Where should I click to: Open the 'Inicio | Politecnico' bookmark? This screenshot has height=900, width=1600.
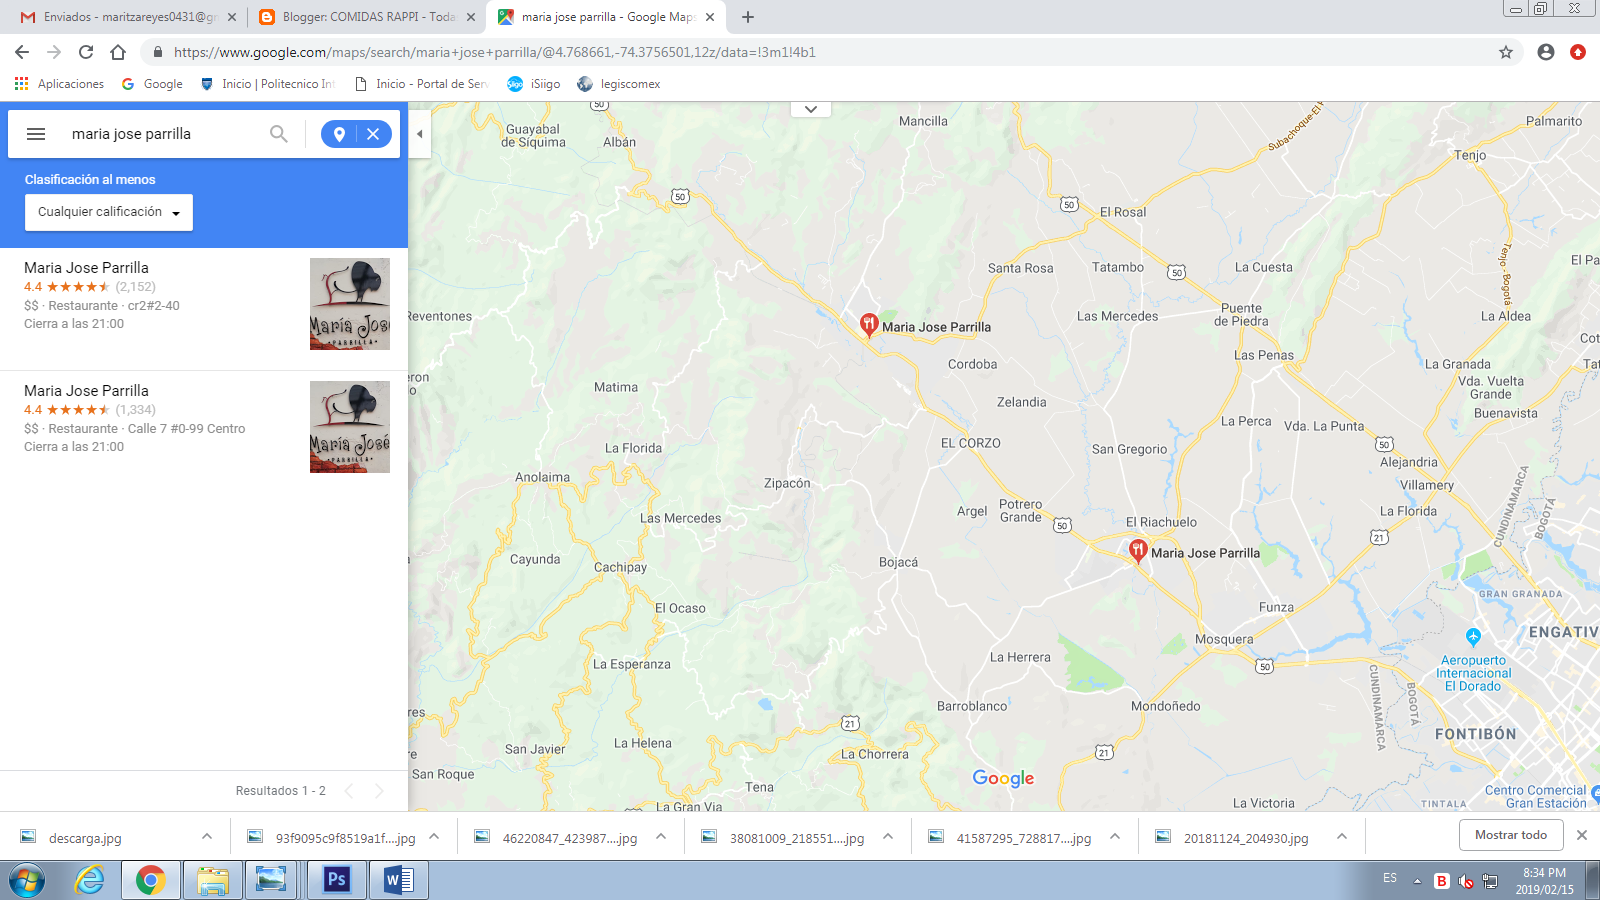point(268,84)
